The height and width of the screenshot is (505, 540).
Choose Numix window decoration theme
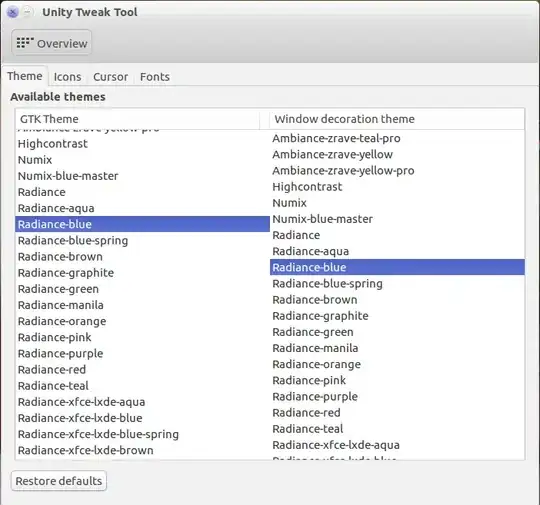coord(397,203)
